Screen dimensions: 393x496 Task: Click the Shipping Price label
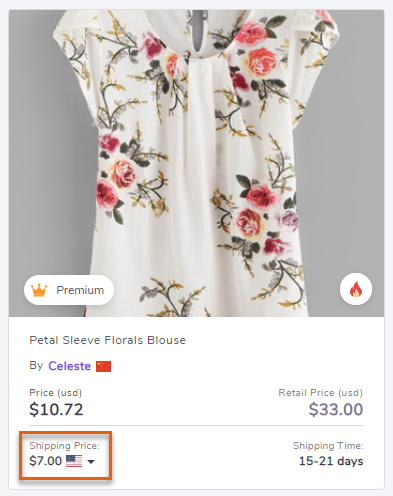(64, 446)
